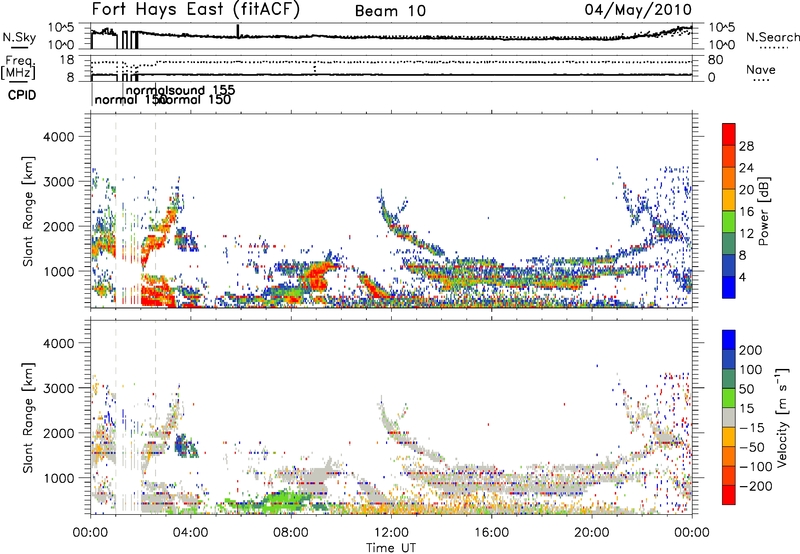Click the '08:00' time tick label

[x=291, y=533]
